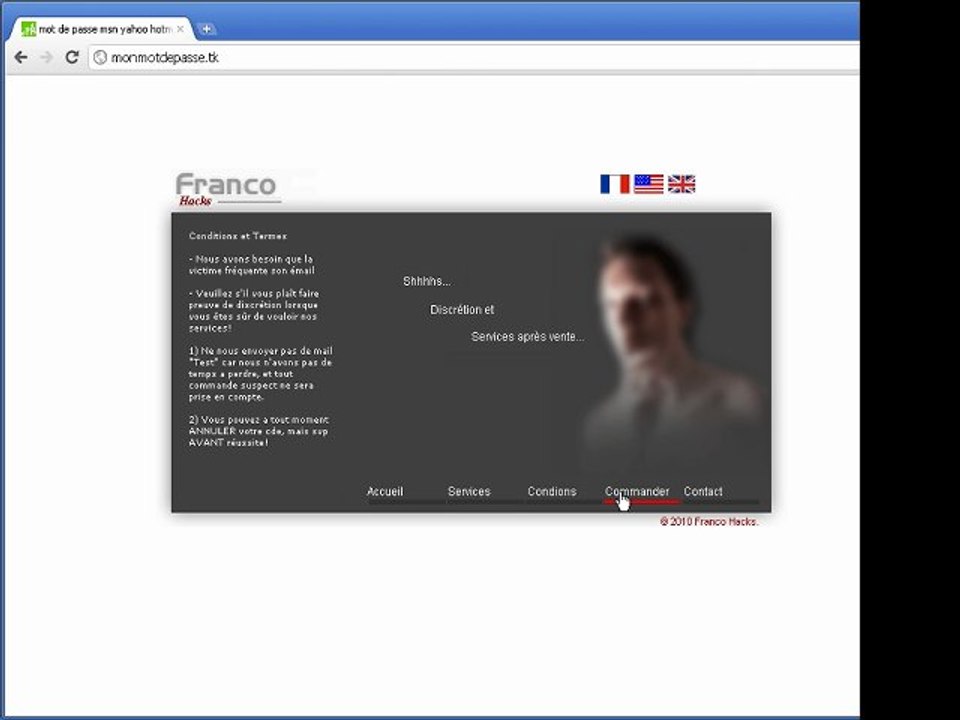Open the Services menu item
This screenshot has height=720, width=960.
click(469, 491)
